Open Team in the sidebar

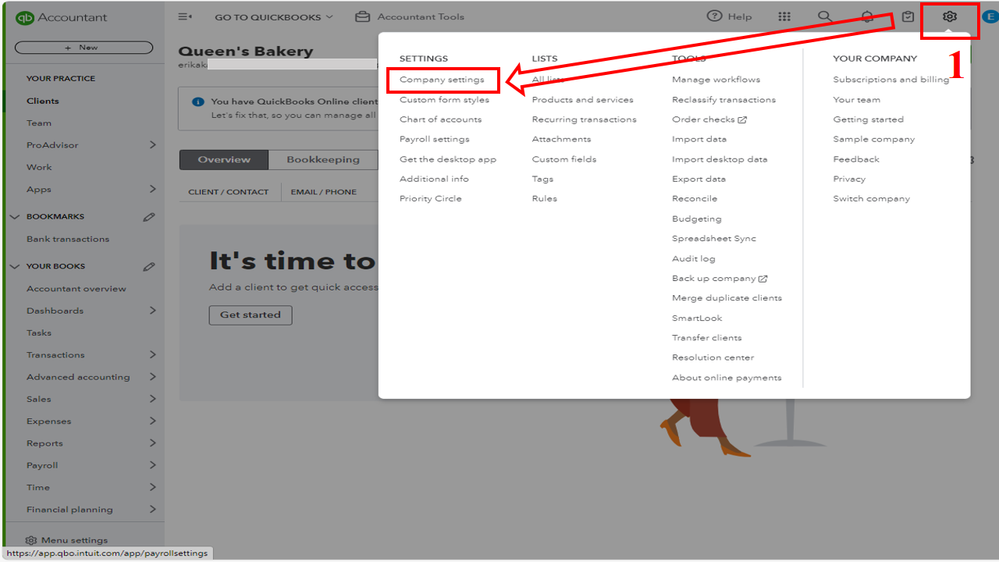click(x=39, y=123)
